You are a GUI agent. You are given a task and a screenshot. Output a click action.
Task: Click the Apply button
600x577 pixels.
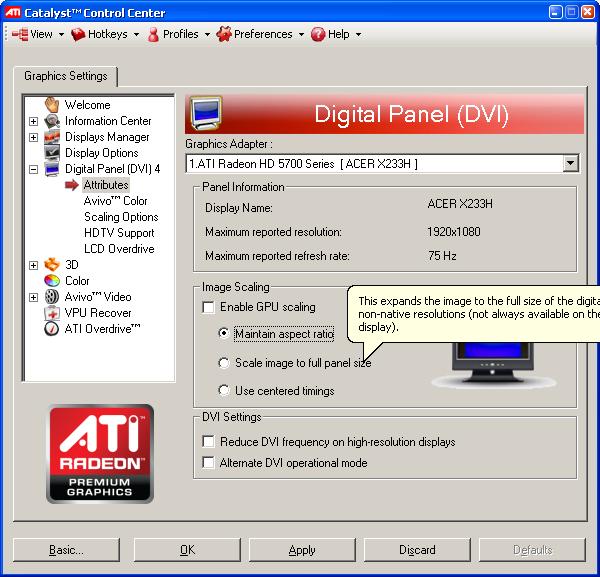coord(302,550)
